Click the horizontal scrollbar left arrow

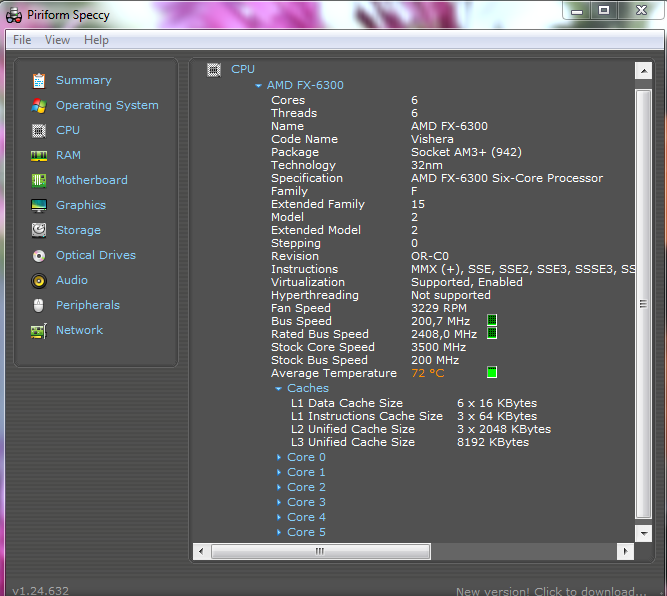(x=201, y=551)
